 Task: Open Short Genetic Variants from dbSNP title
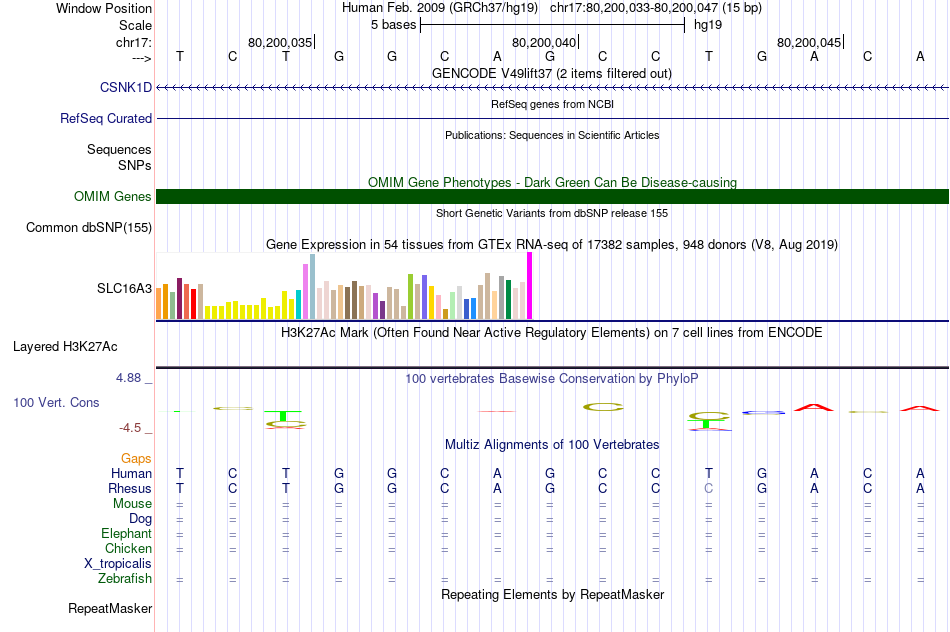click(x=552, y=213)
